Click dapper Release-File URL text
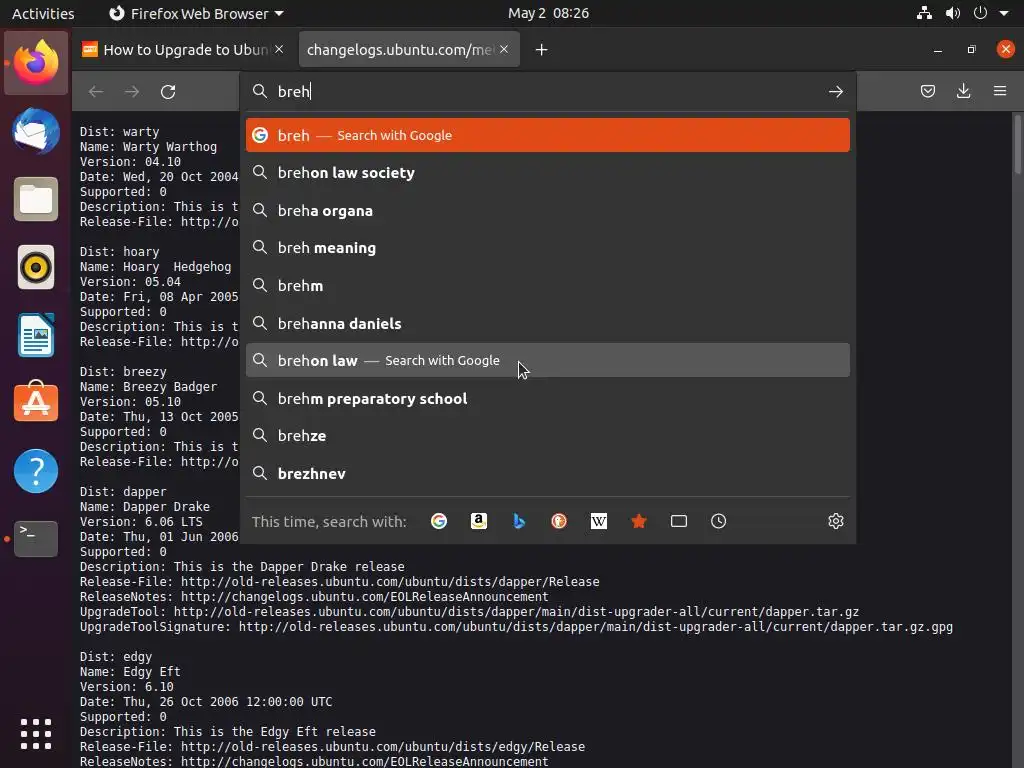The image size is (1024, 768). pyautogui.click(x=390, y=582)
